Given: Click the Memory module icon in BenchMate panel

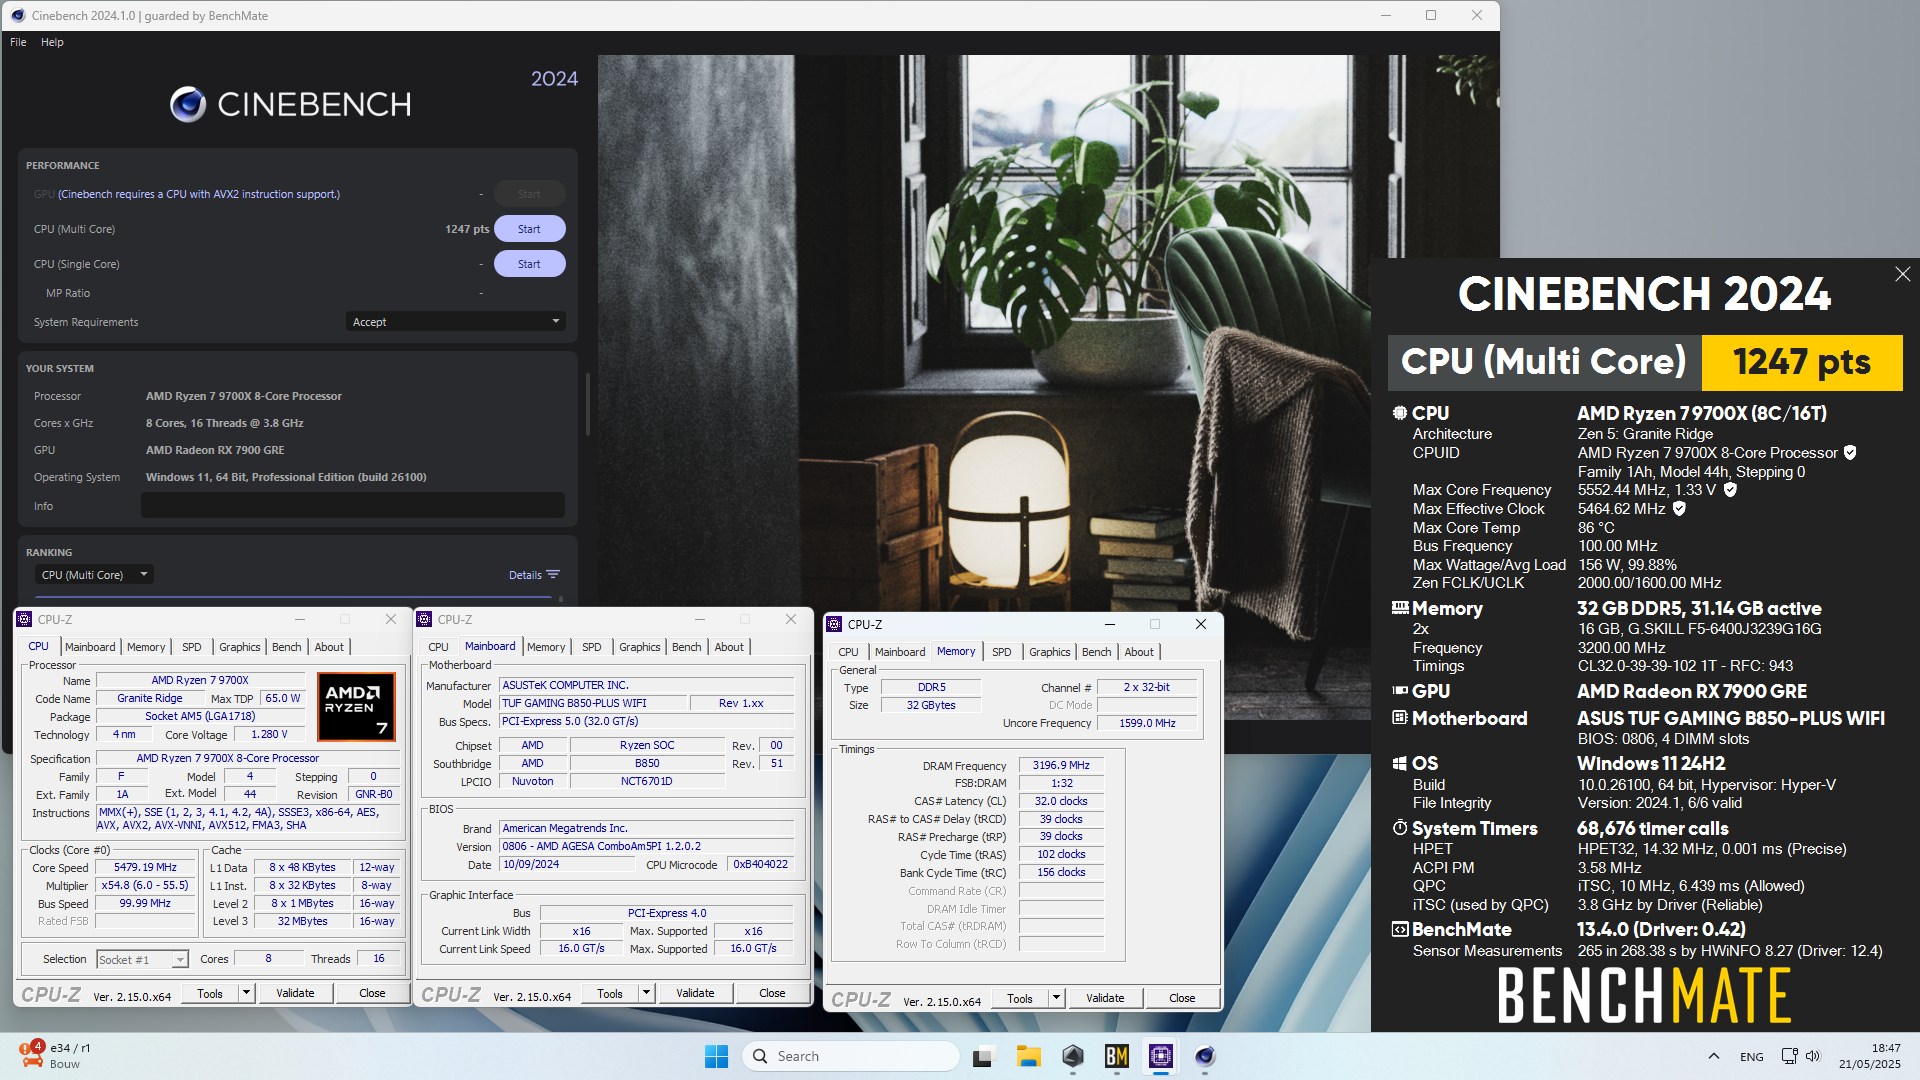Looking at the screenshot, I should tap(1400, 608).
